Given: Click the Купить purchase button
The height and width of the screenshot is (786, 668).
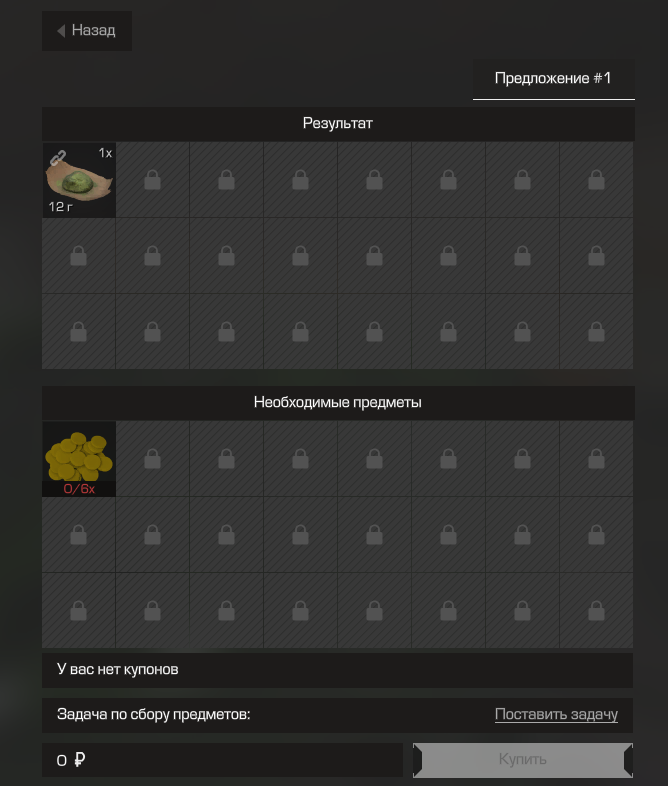Looking at the screenshot, I should click(x=523, y=760).
